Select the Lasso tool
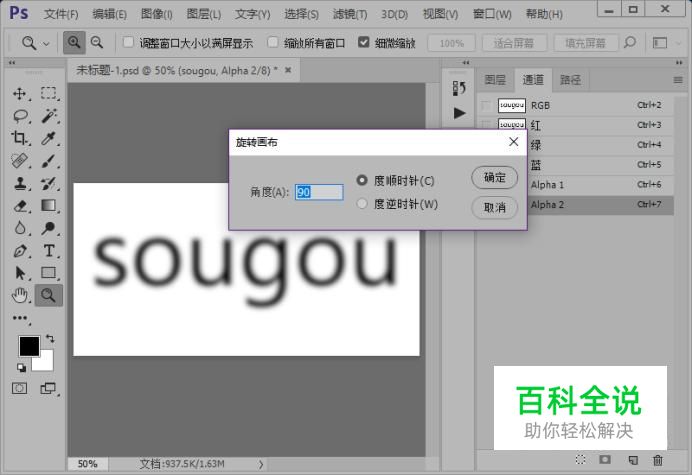The height and width of the screenshot is (475, 692). coord(20,116)
